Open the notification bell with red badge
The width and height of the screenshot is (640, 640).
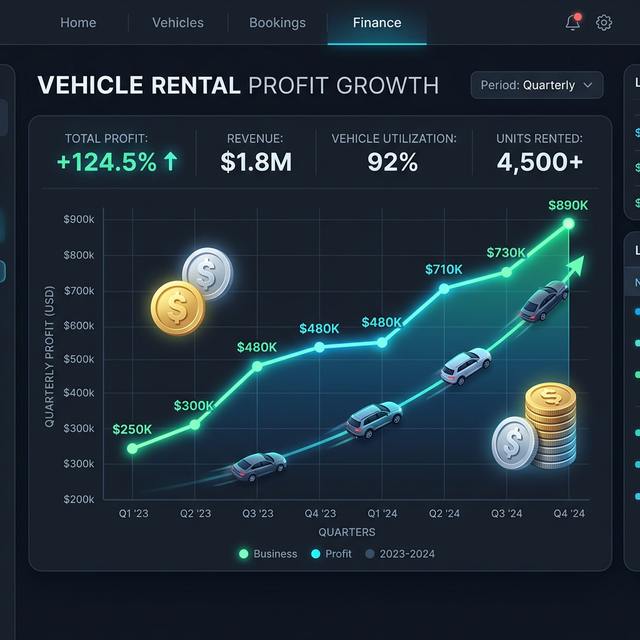coord(573,22)
